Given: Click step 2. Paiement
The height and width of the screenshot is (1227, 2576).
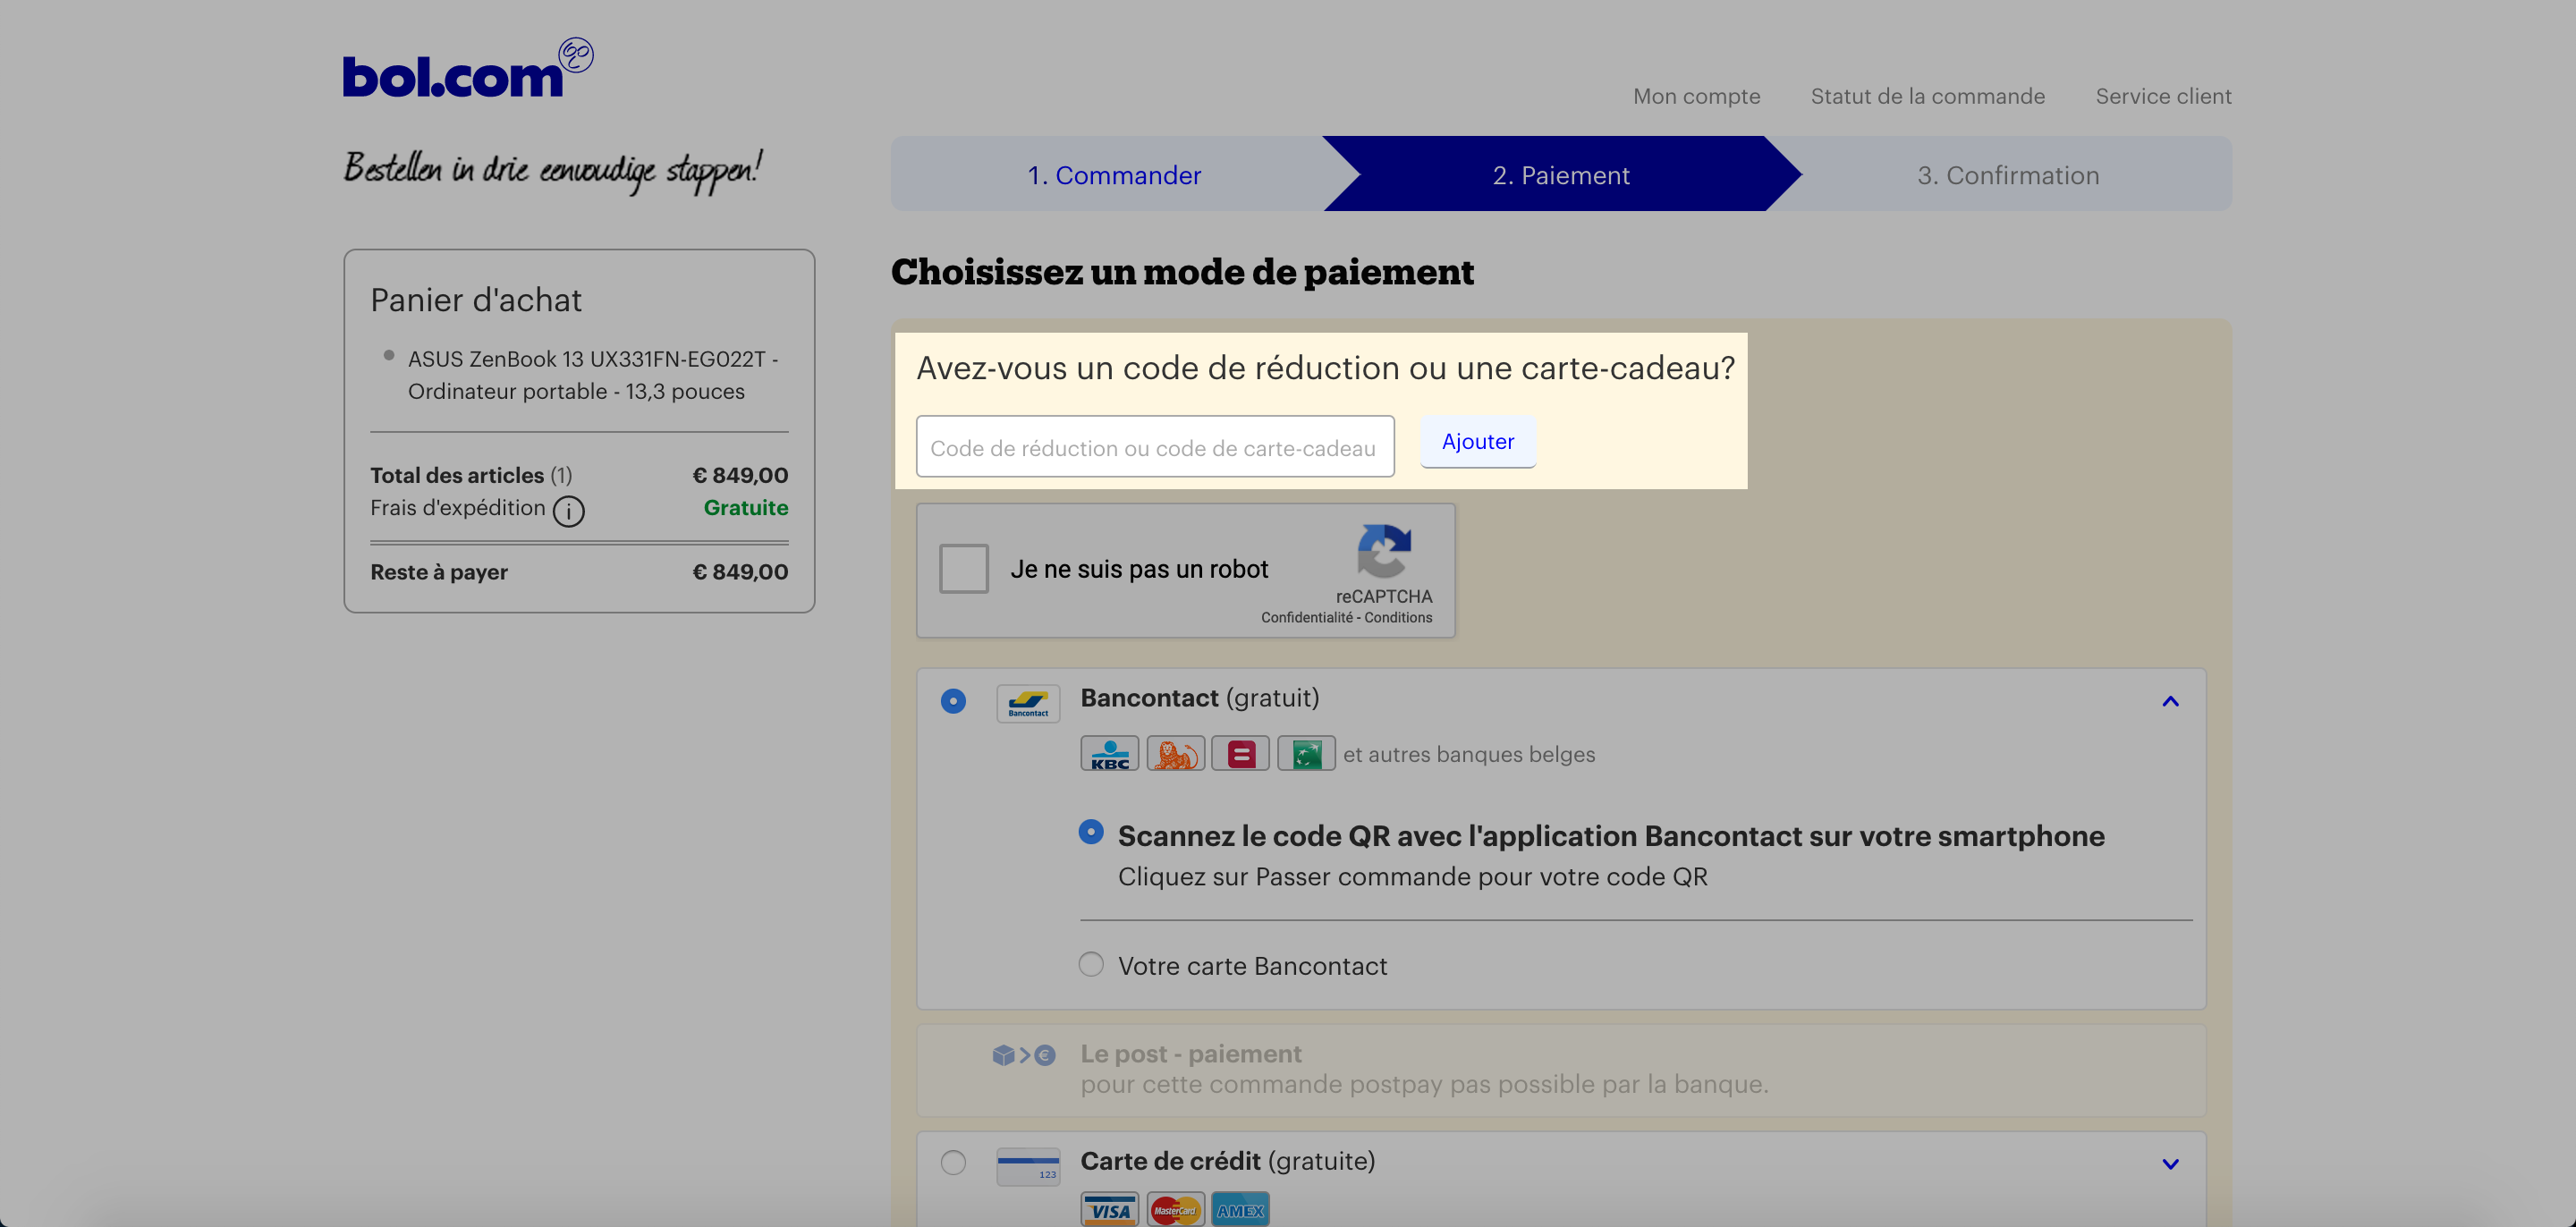Looking at the screenshot, I should 1561,175.
